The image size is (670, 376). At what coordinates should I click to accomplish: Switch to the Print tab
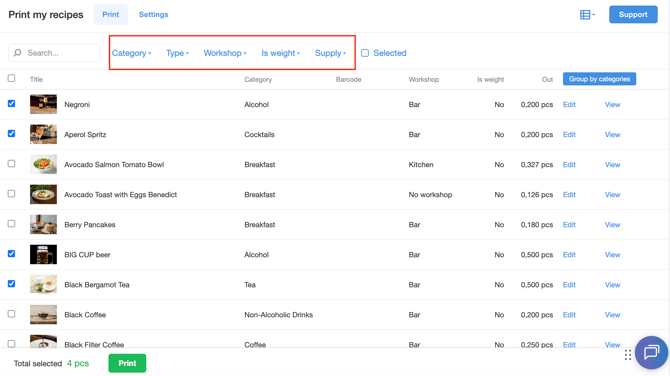click(111, 15)
